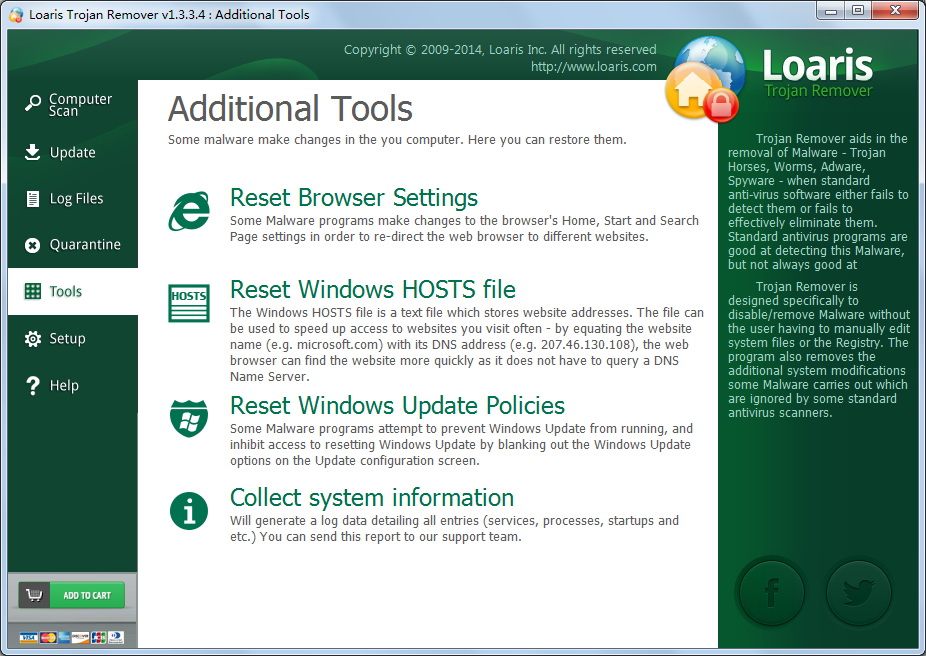926x656 pixels.
Task: Click the HOSTS file icon
Action: tap(189, 303)
